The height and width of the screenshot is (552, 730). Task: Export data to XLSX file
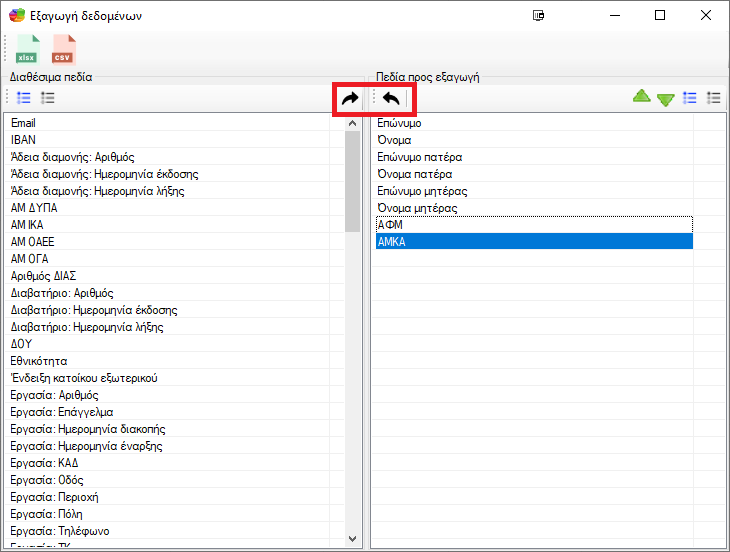click(x=27, y=49)
